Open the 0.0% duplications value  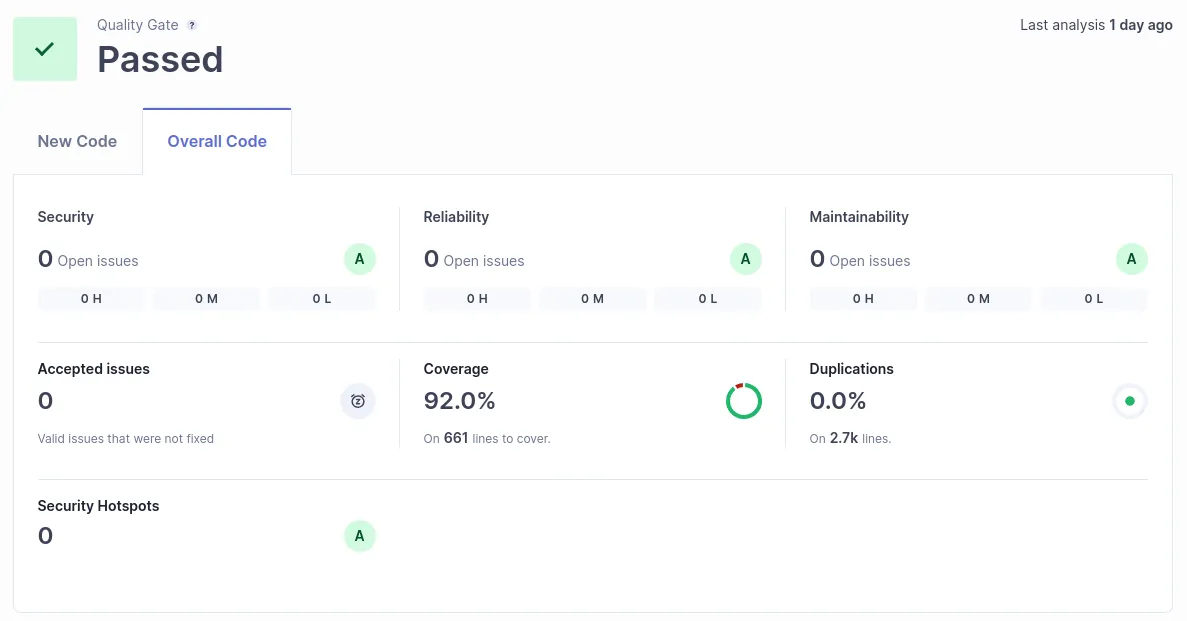click(838, 401)
